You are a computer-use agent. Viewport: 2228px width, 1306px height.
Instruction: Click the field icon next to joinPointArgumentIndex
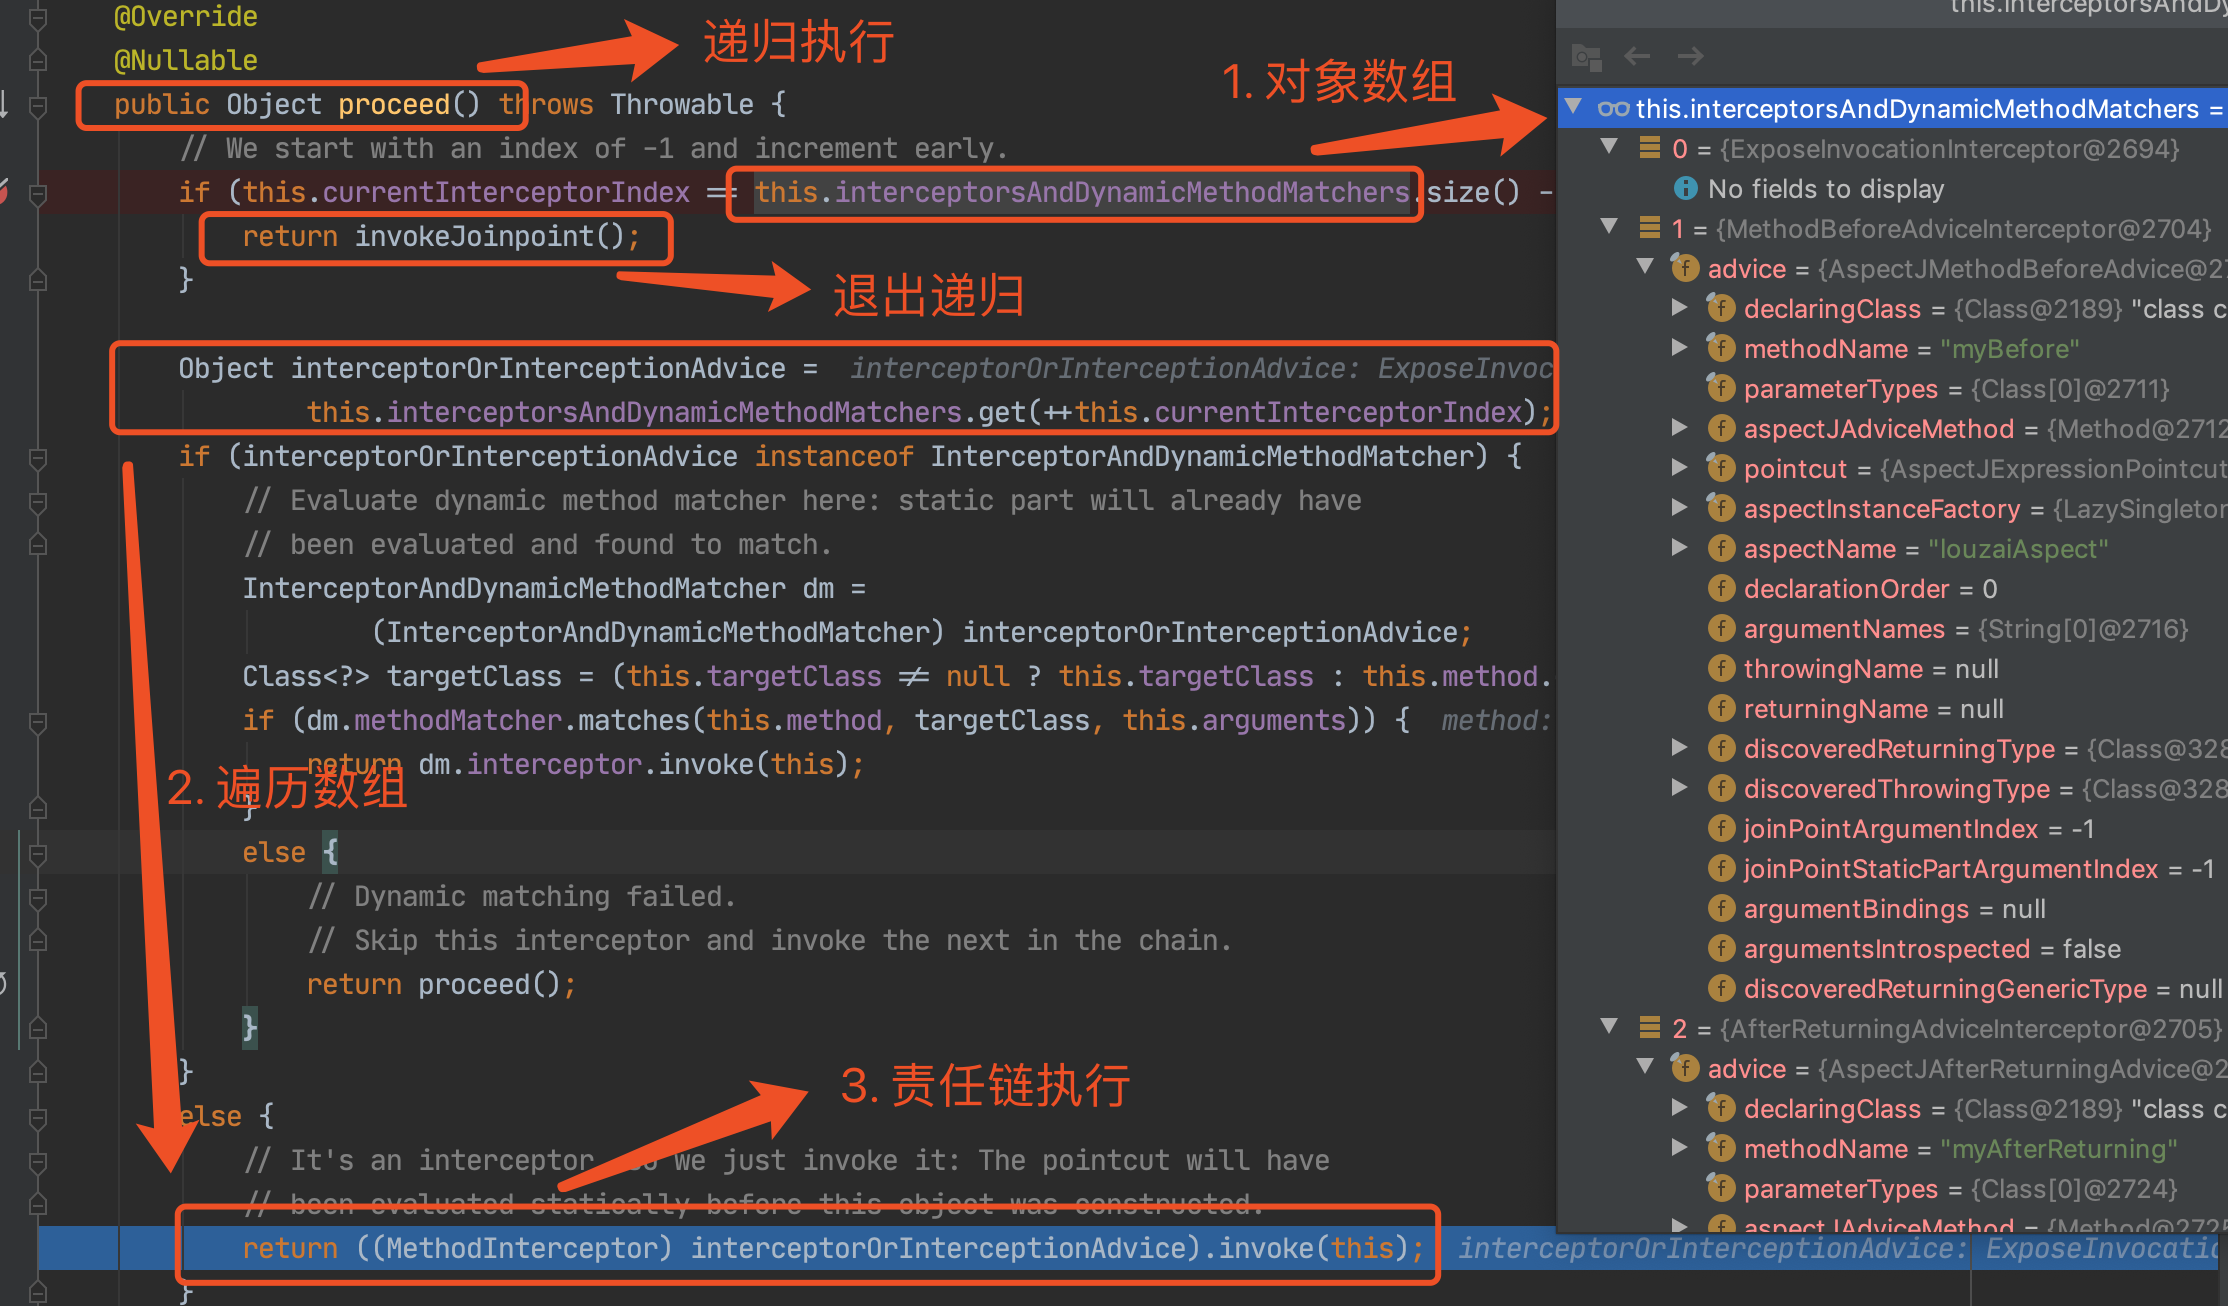(1721, 828)
